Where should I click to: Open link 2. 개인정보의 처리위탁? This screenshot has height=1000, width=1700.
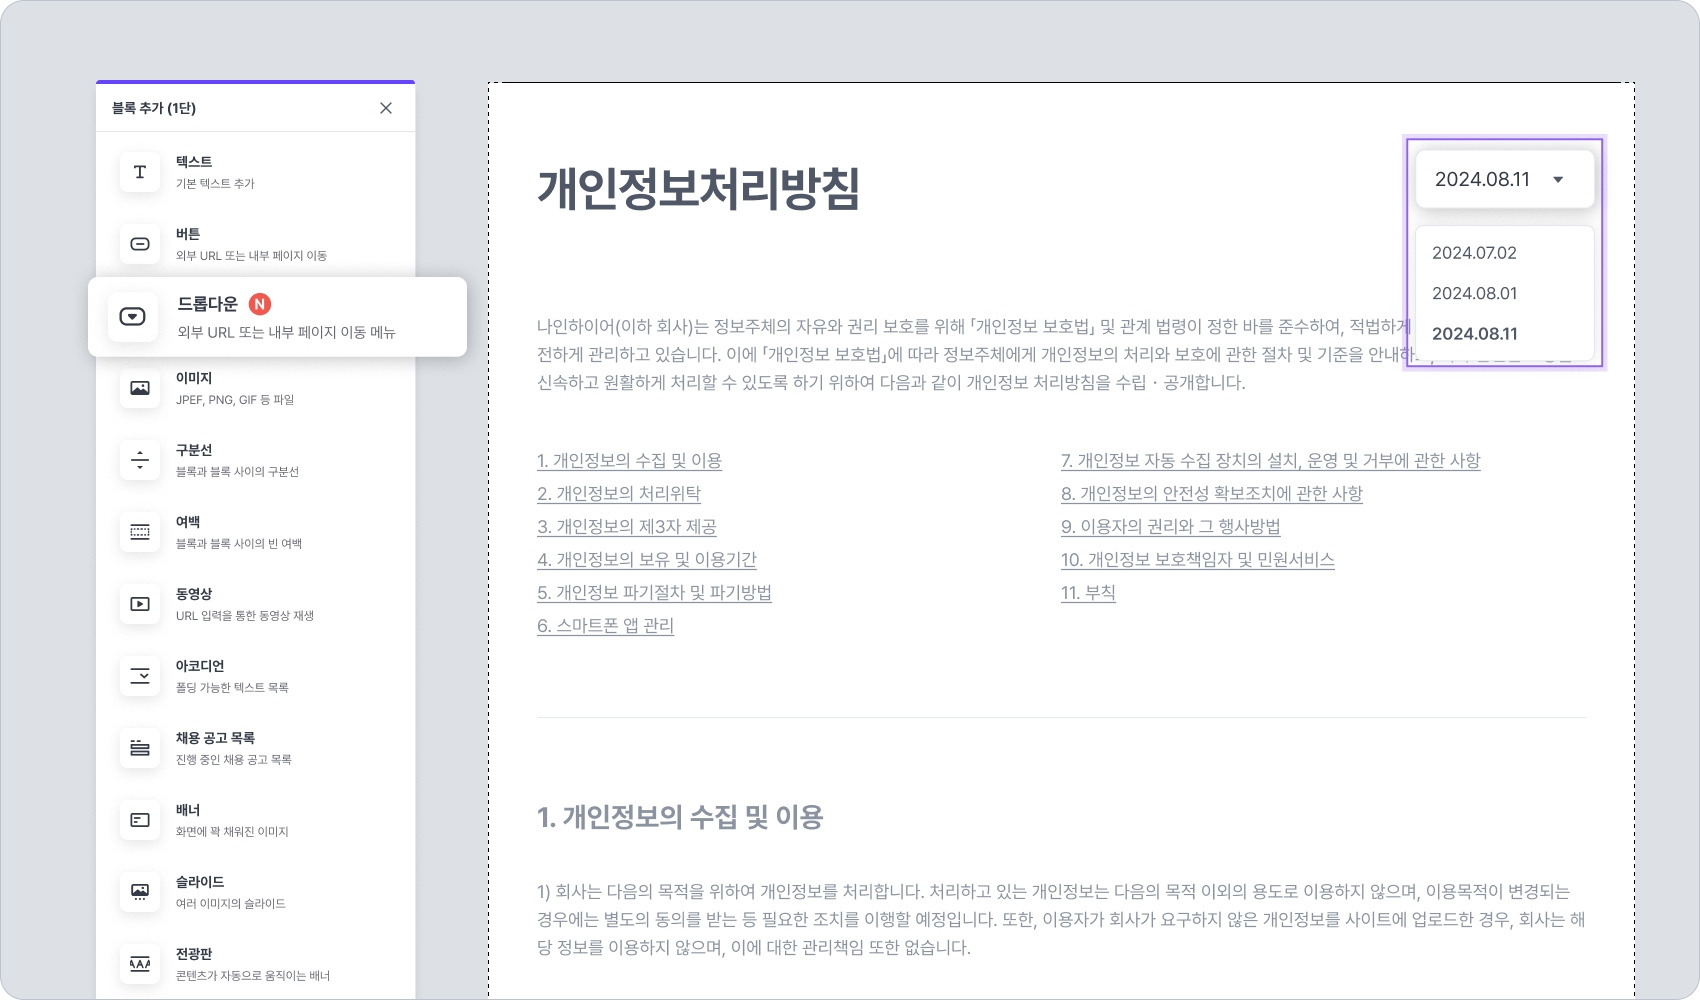(x=619, y=494)
